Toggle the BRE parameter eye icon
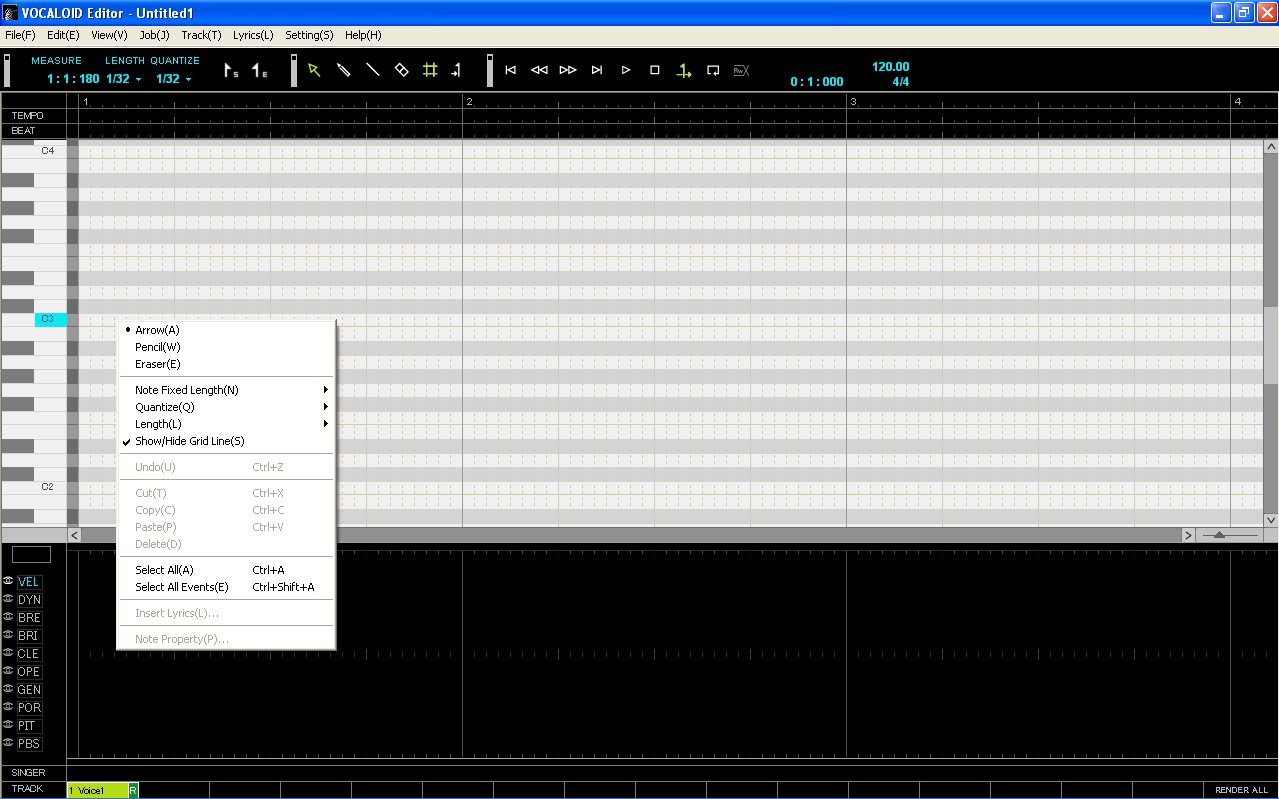 click(10, 617)
